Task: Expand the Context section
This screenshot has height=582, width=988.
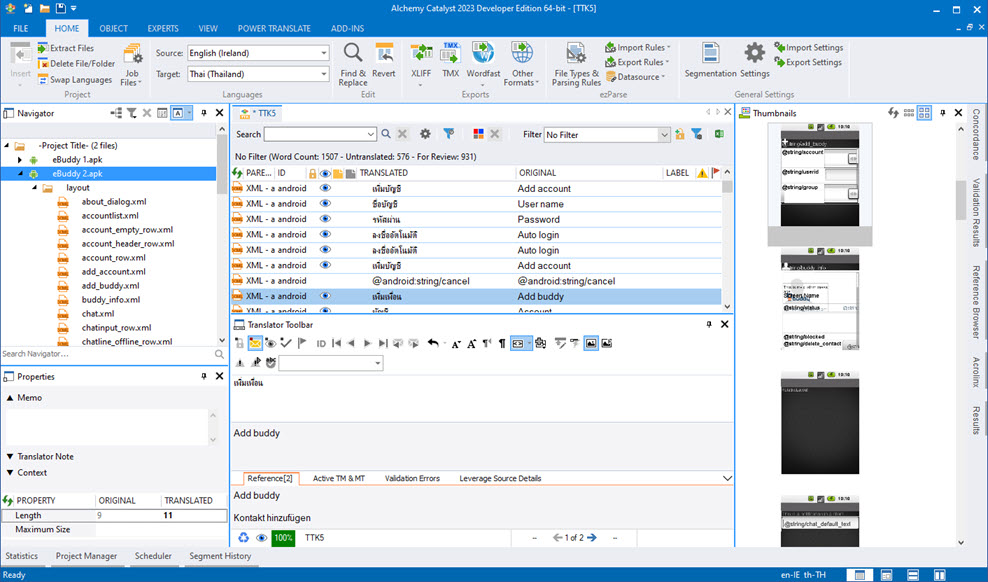Action: (x=10, y=472)
